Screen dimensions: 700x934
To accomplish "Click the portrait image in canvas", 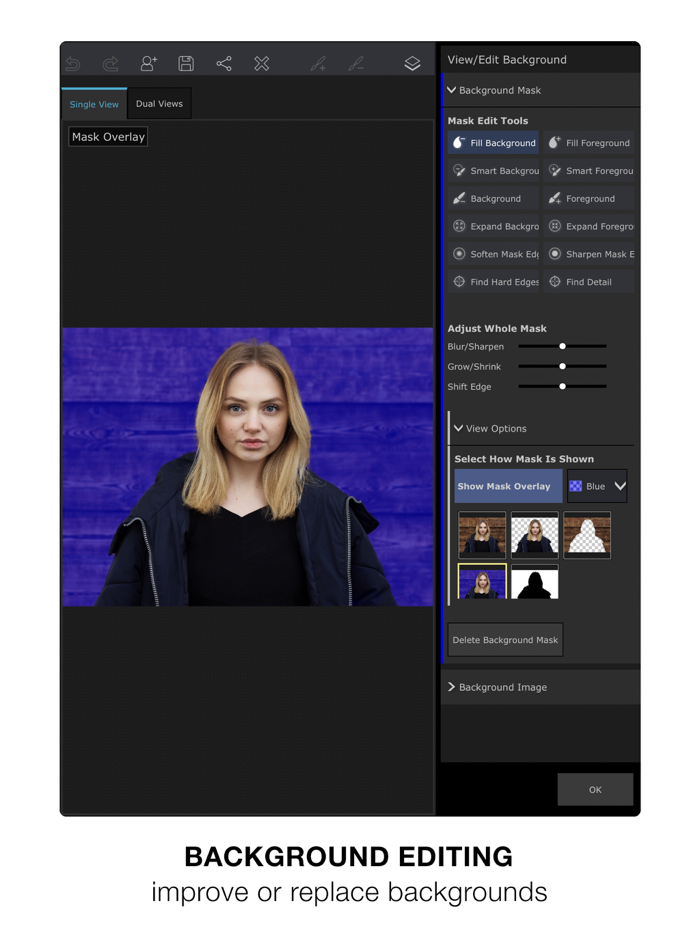I will 248,467.
